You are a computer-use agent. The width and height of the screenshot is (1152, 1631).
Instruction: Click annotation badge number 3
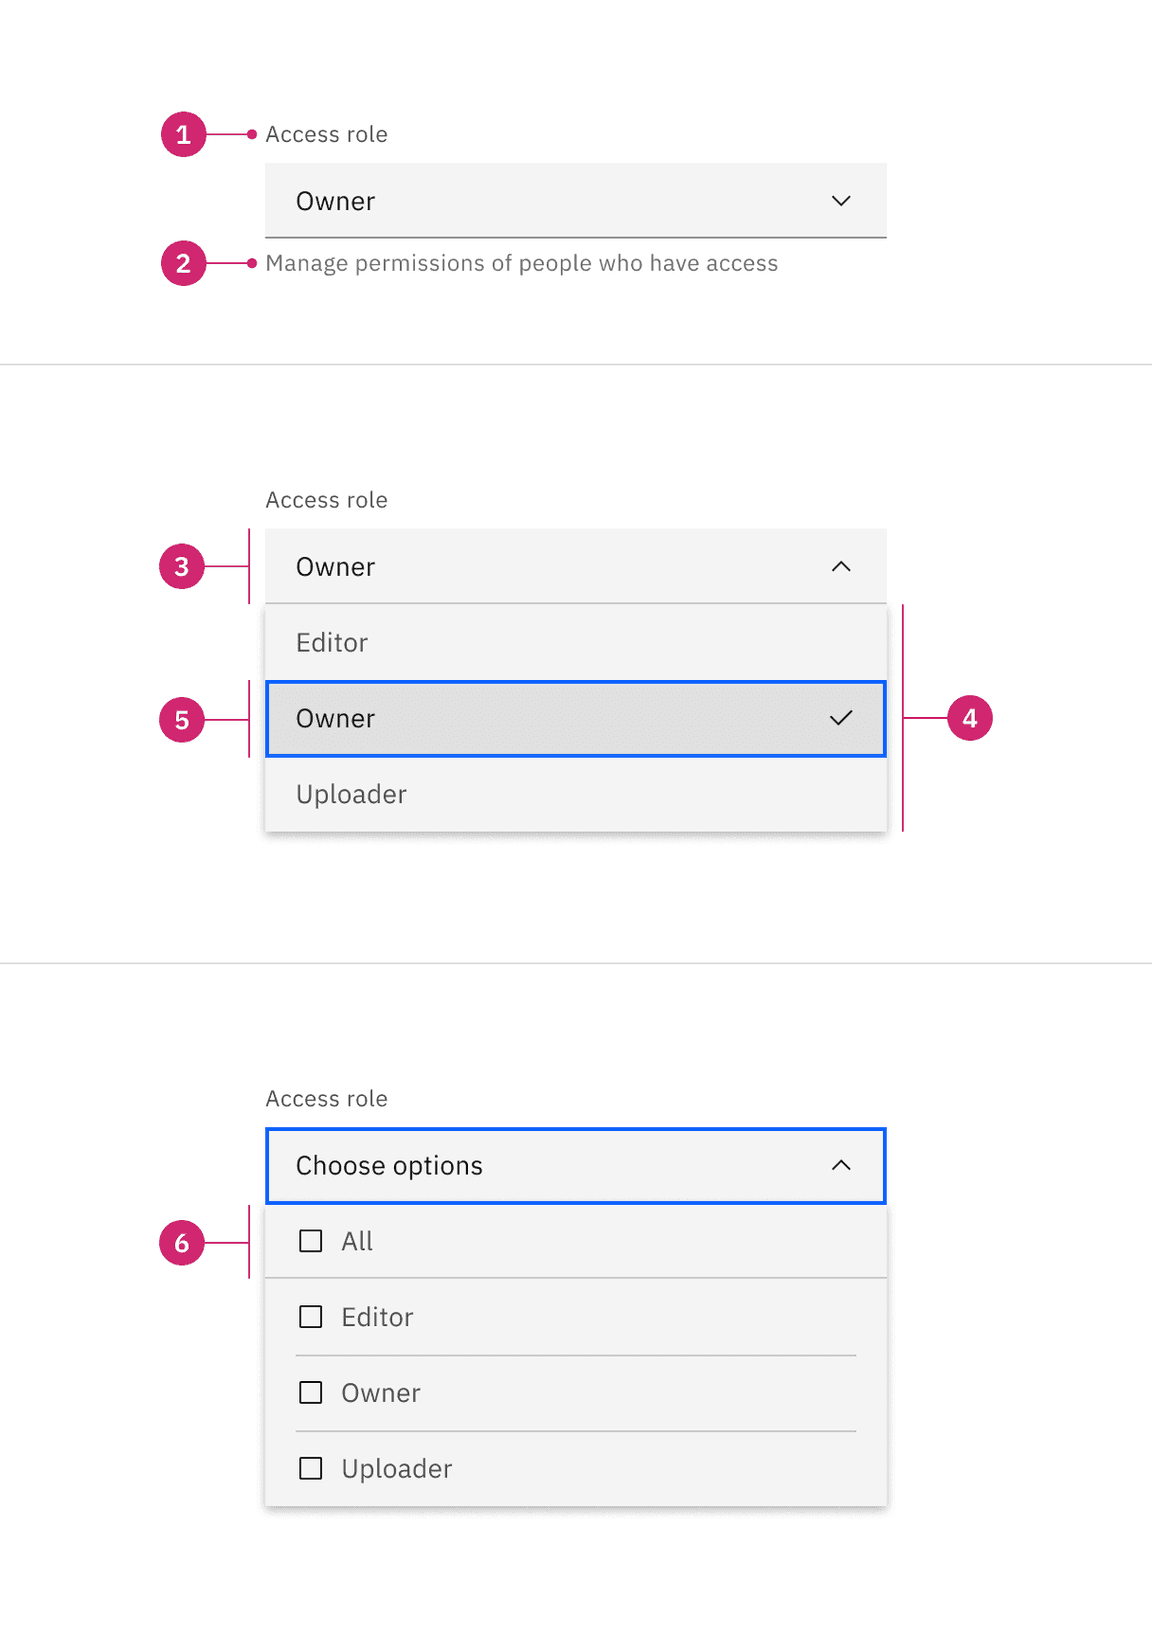point(182,567)
